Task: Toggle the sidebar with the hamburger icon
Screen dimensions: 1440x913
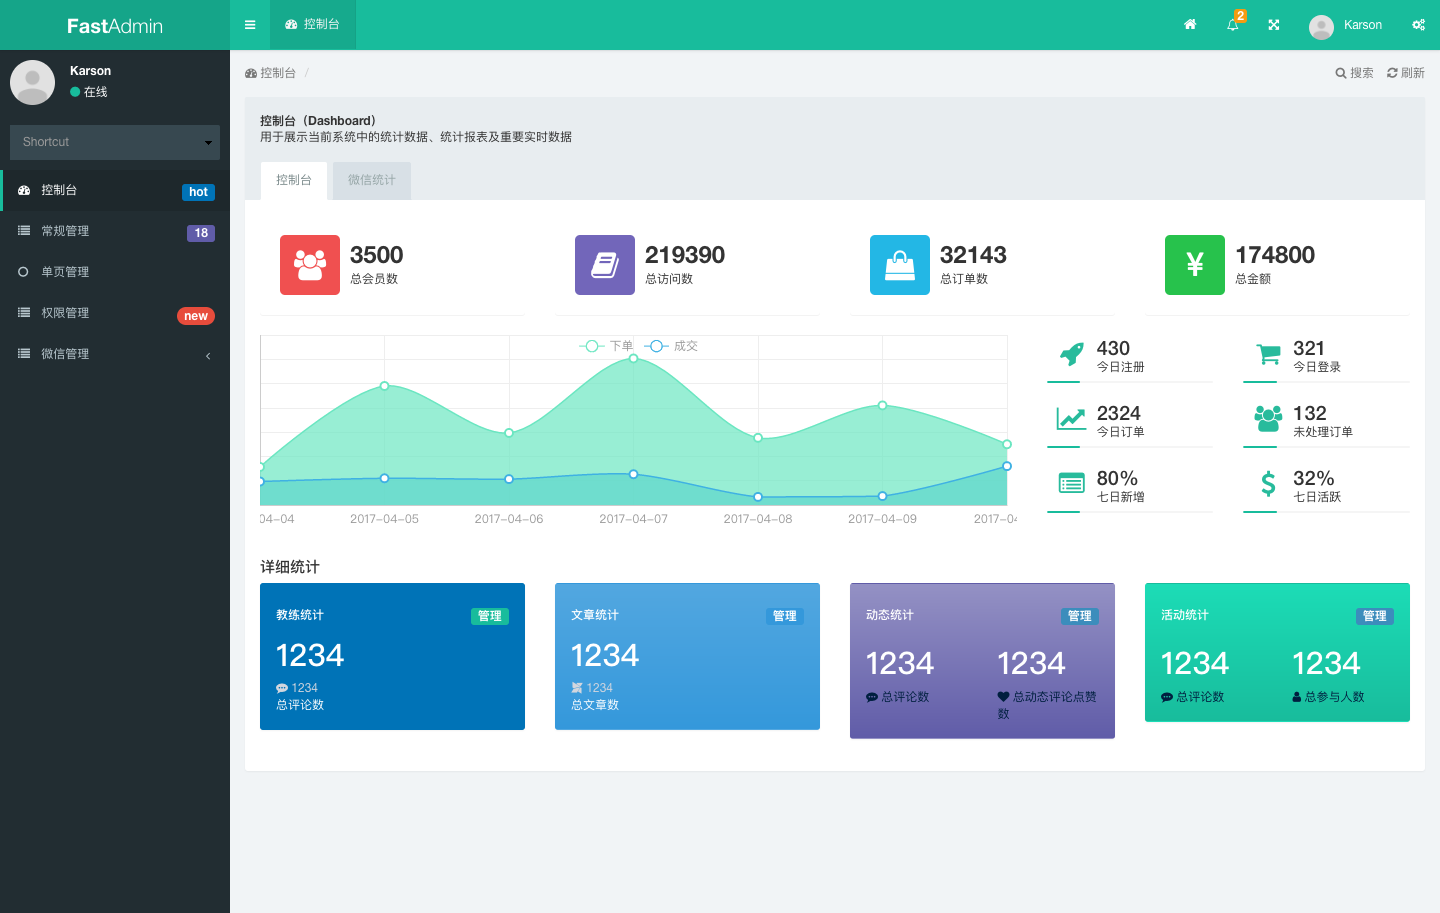Action: tap(249, 24)
